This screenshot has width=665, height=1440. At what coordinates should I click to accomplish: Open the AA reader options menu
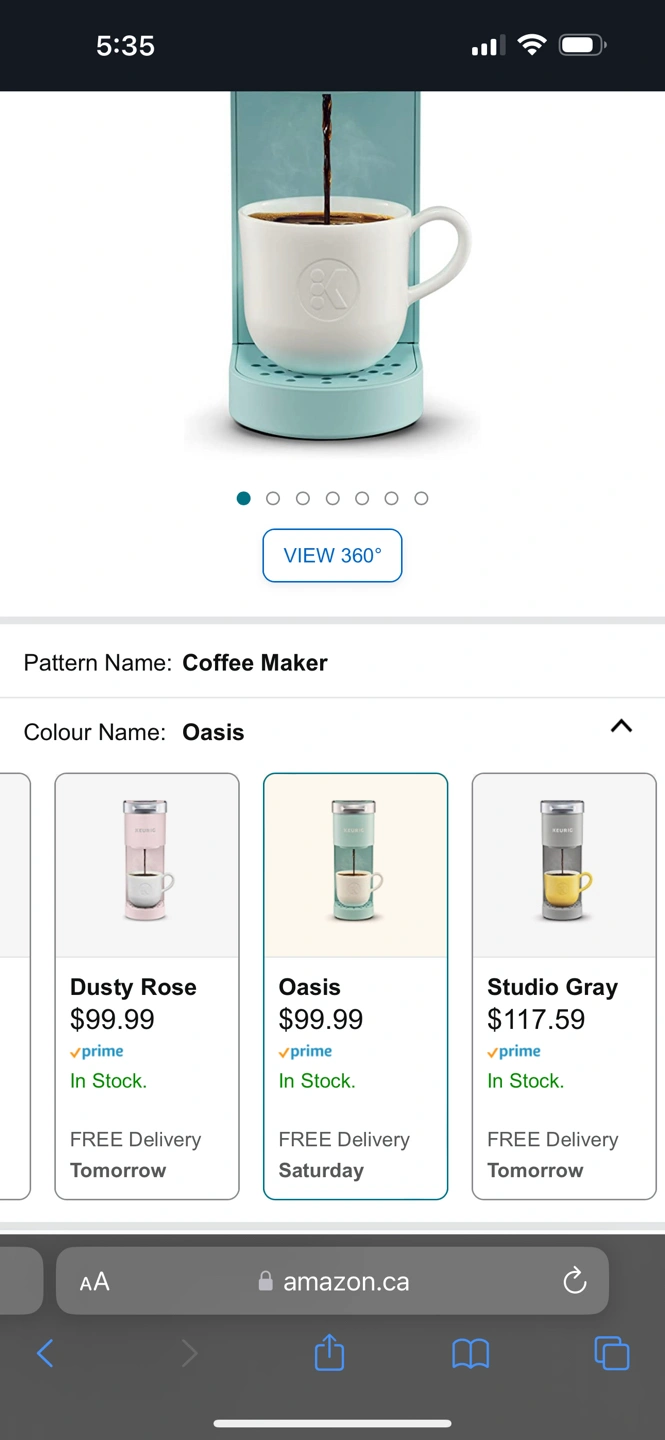coord(94,1282)
